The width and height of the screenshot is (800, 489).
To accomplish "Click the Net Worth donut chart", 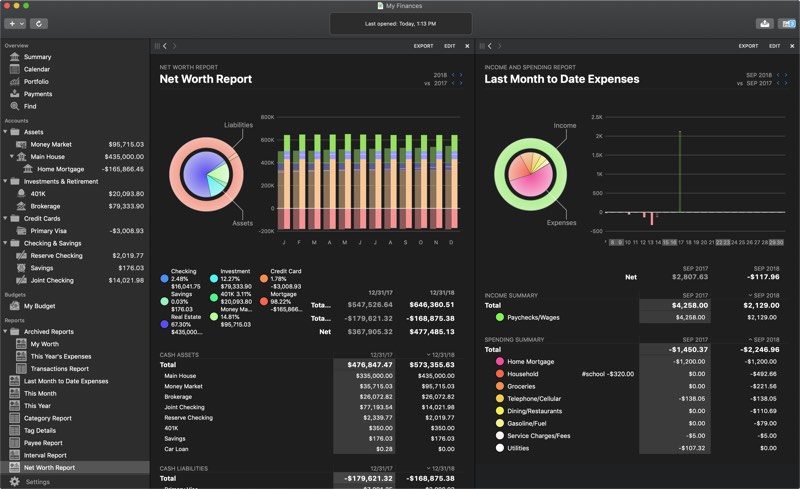I will coord(206,174).
